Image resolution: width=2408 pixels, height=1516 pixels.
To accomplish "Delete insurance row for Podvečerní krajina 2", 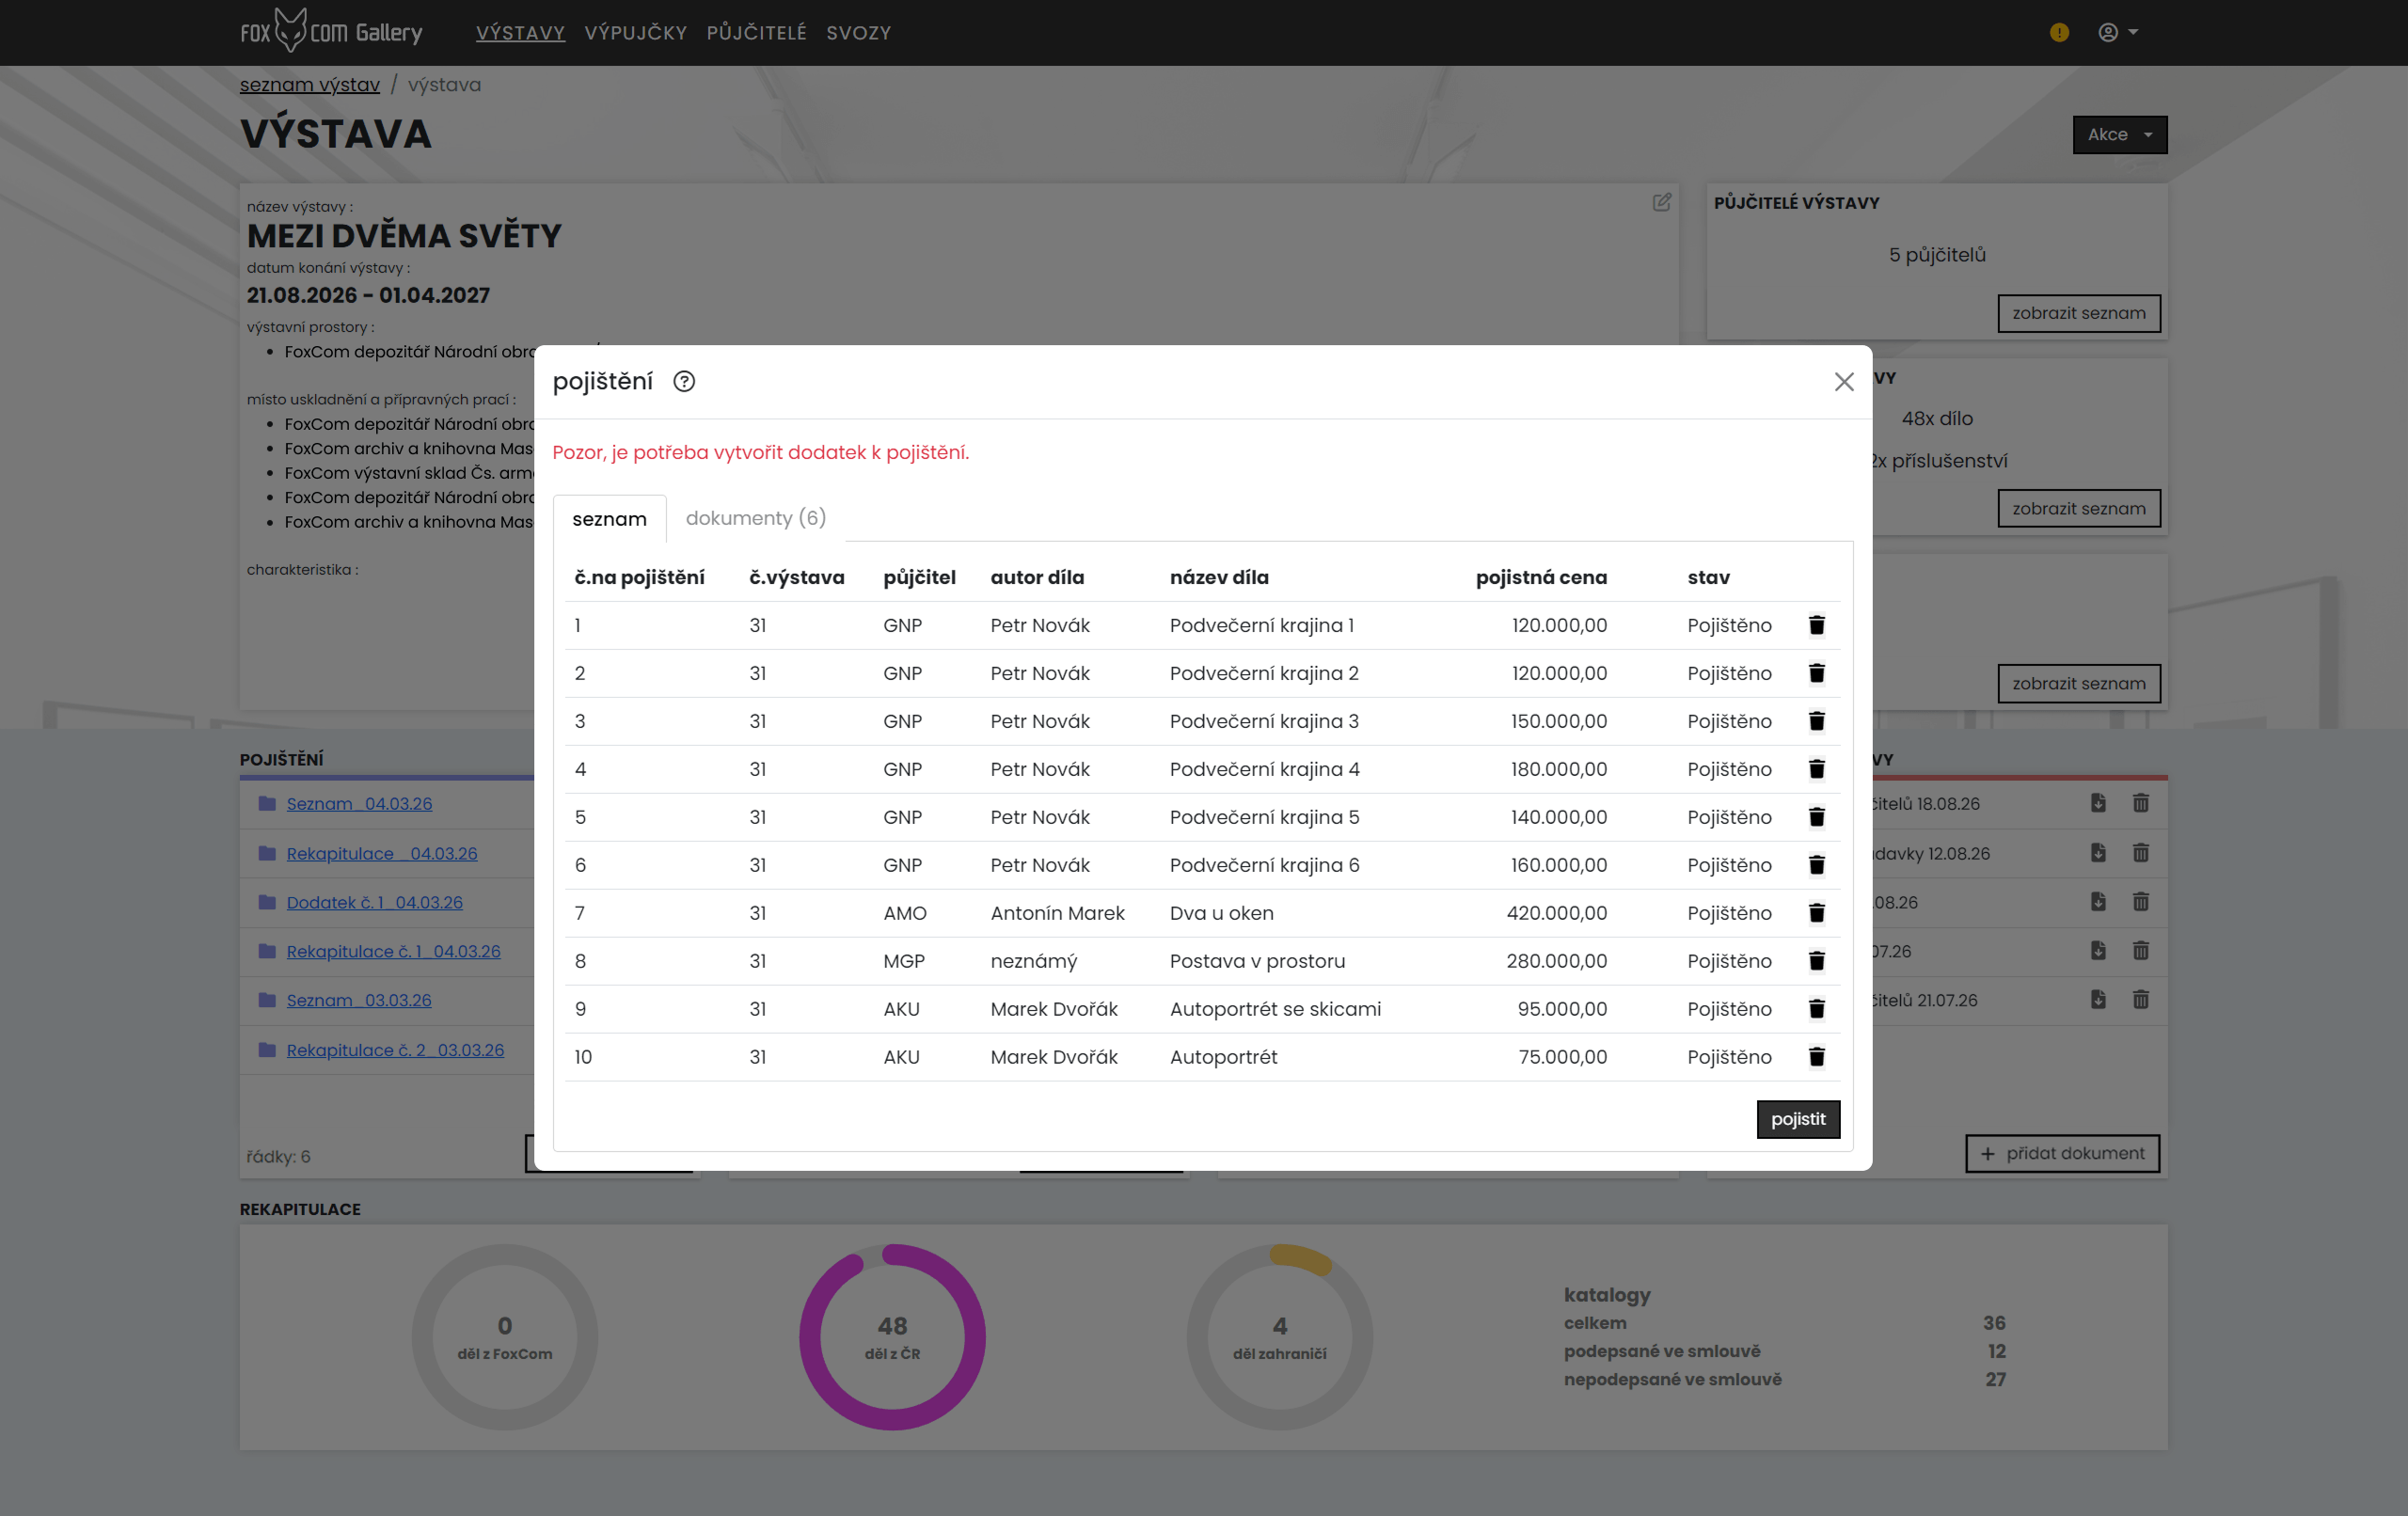I will point(1816,673).
